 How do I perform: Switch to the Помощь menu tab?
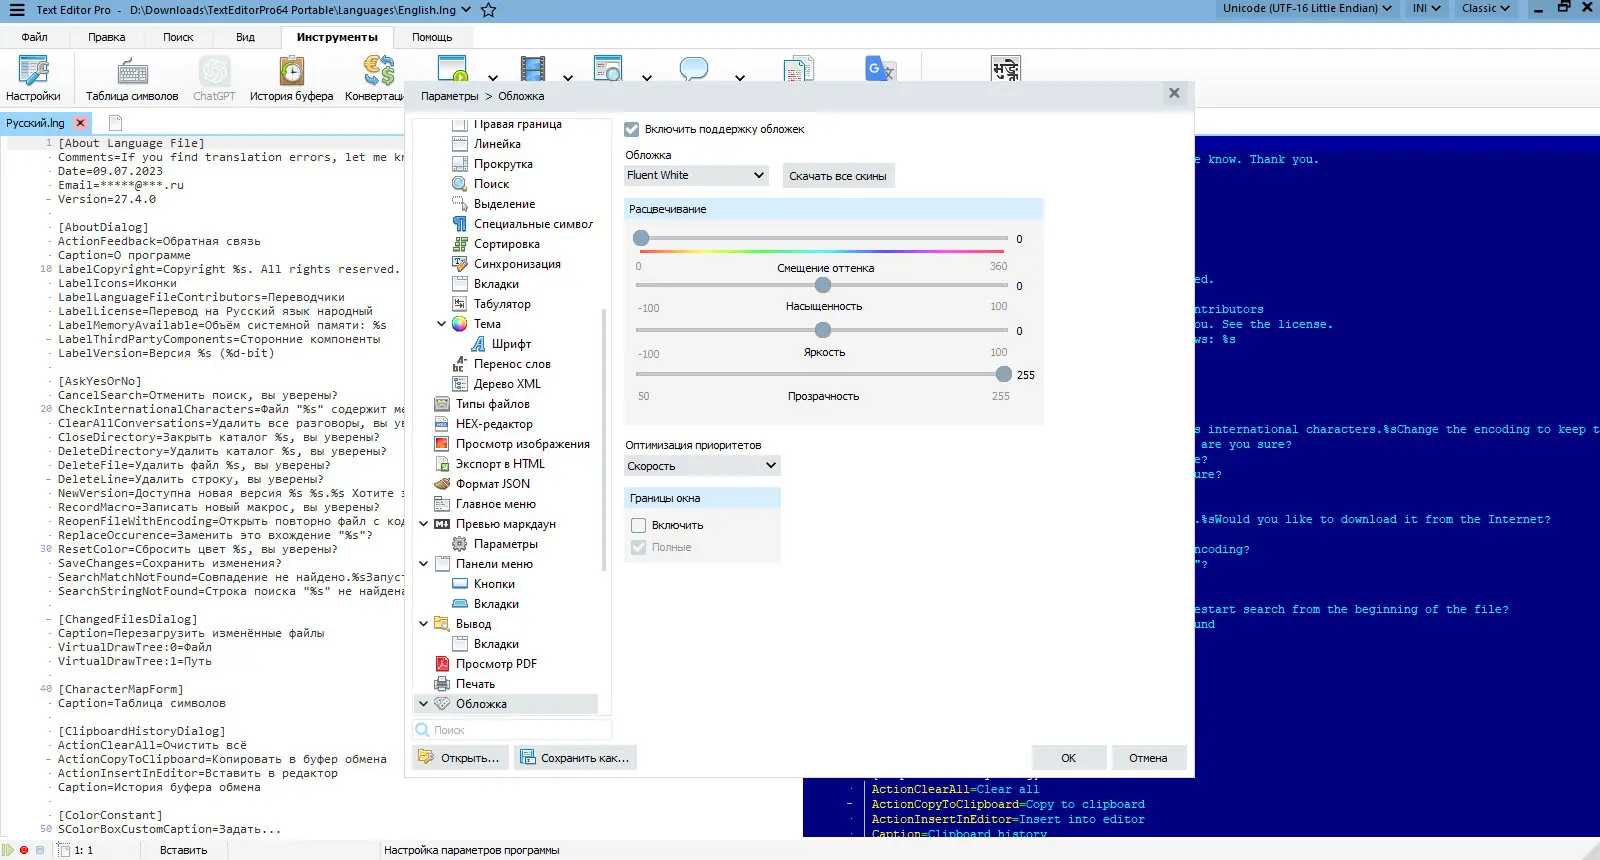point(432,37)
